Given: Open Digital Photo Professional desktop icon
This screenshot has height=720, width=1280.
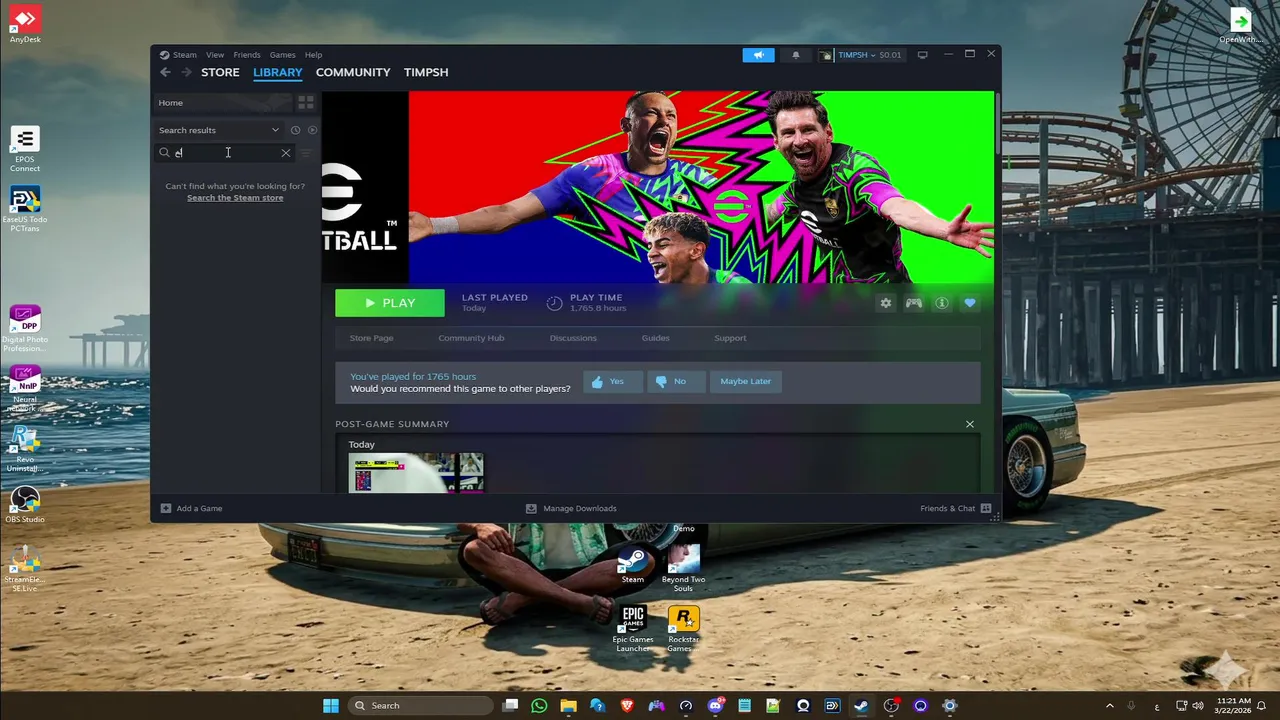Looking at the screenshot, I should (x=25, y=329).
